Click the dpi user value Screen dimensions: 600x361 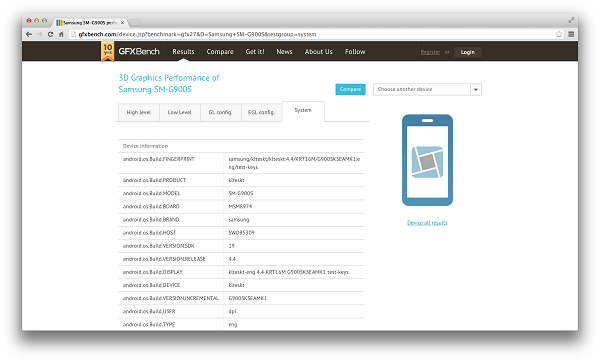pyautogui.click(x=232, y=312)
